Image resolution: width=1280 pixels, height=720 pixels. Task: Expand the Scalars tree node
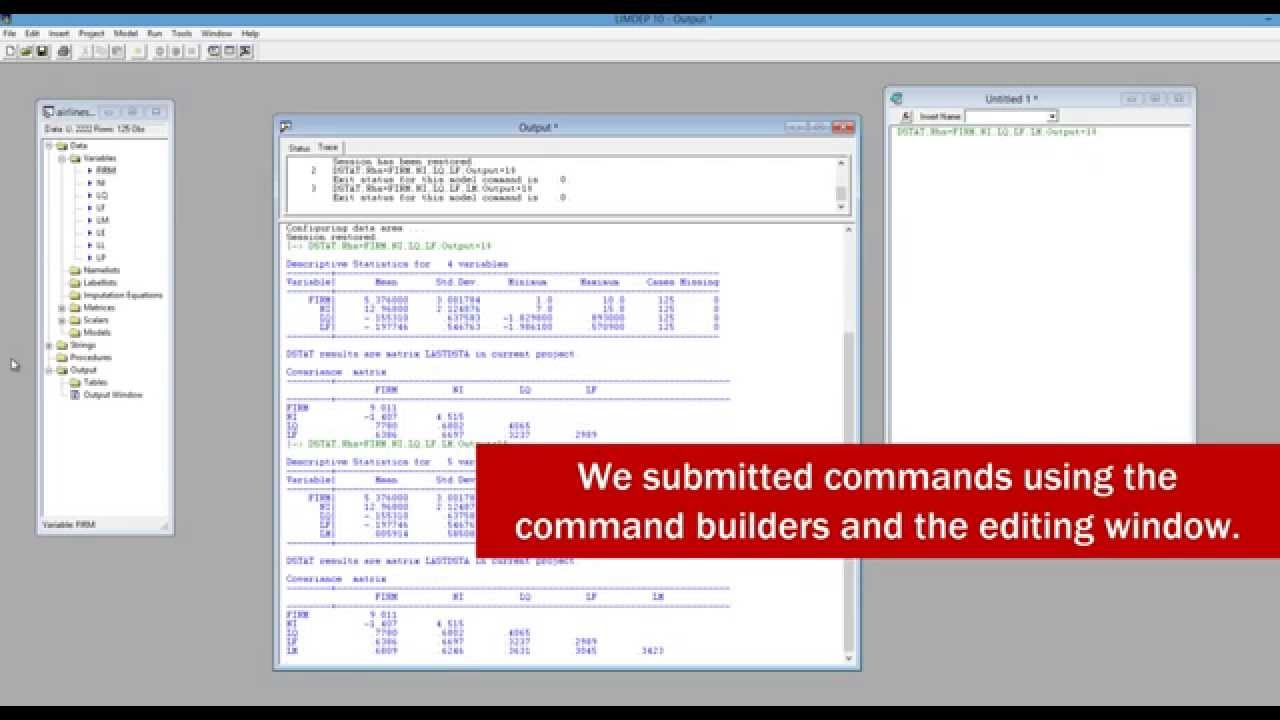pyautogui.click(x=62, y=320)
